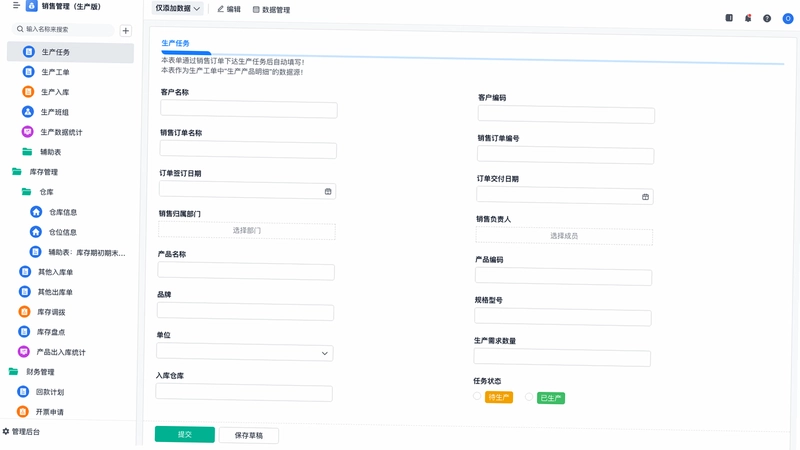Click the 生产班组 people icon
Screen dimensions: 800x450
(x=28, y=112)
